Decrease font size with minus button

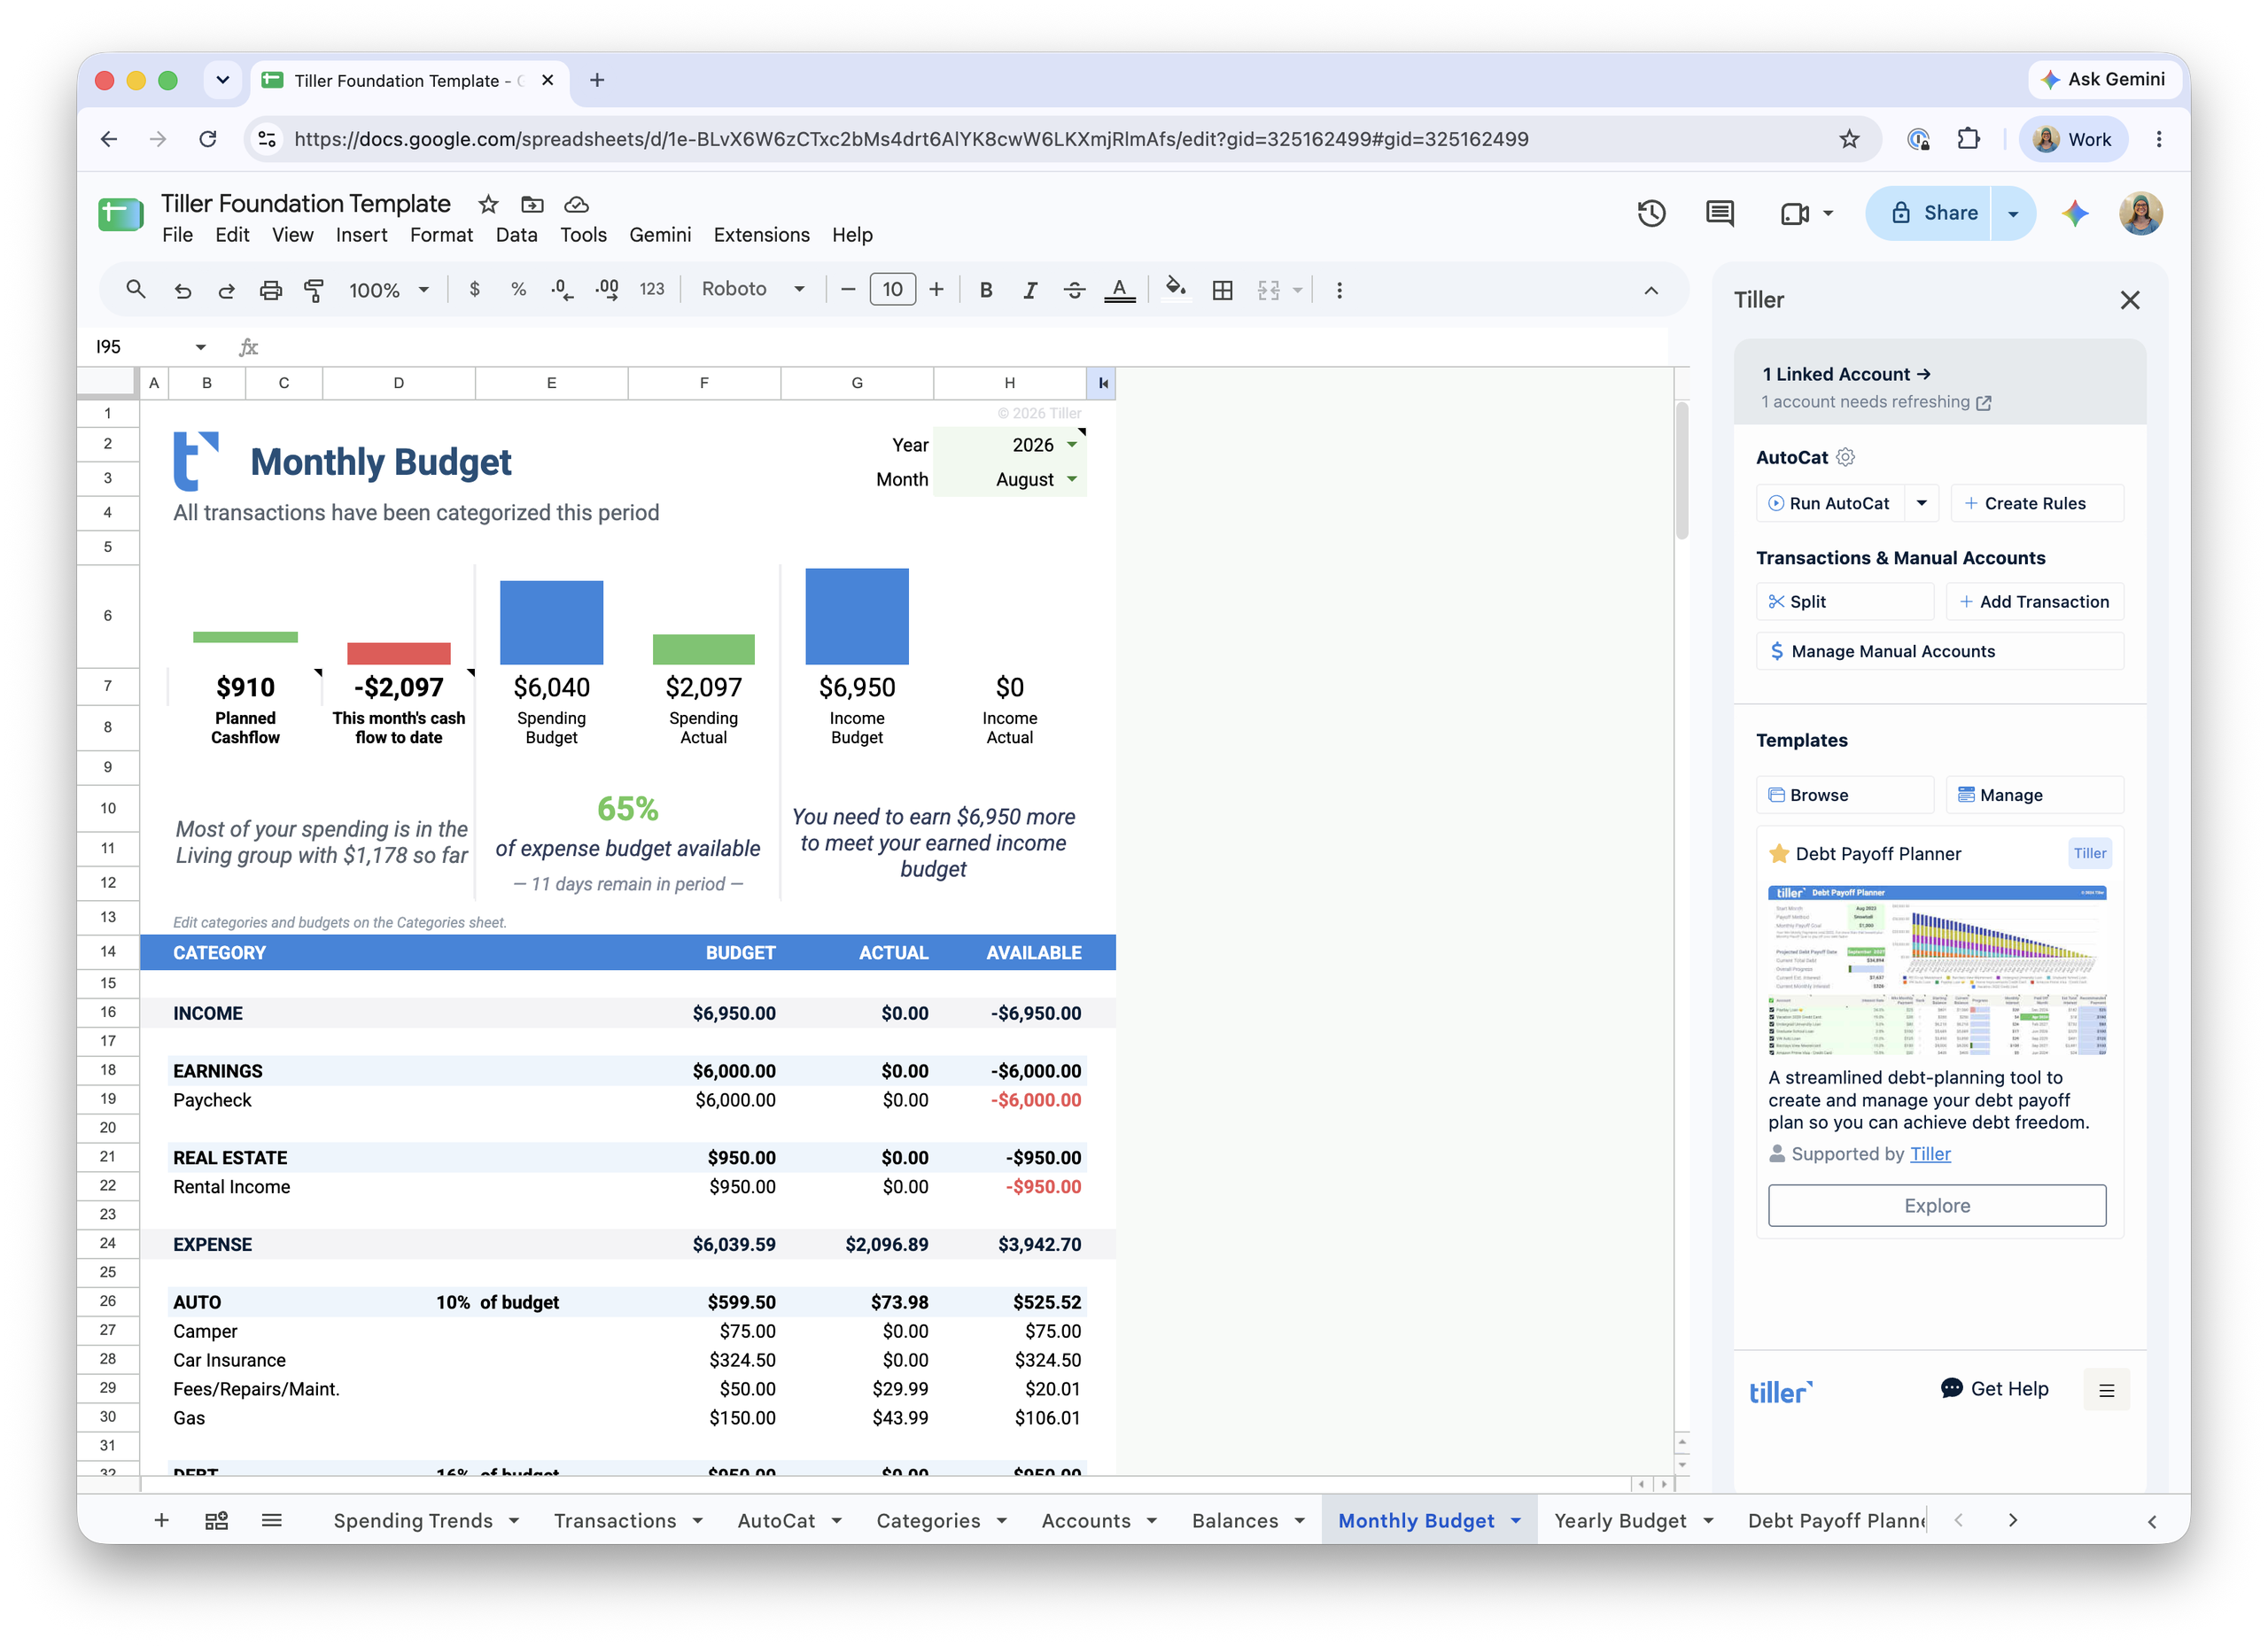coord(848,289)
